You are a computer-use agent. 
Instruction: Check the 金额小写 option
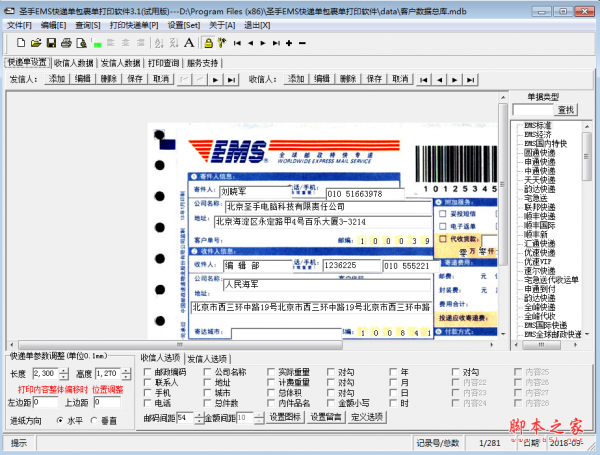pos(331,403)
